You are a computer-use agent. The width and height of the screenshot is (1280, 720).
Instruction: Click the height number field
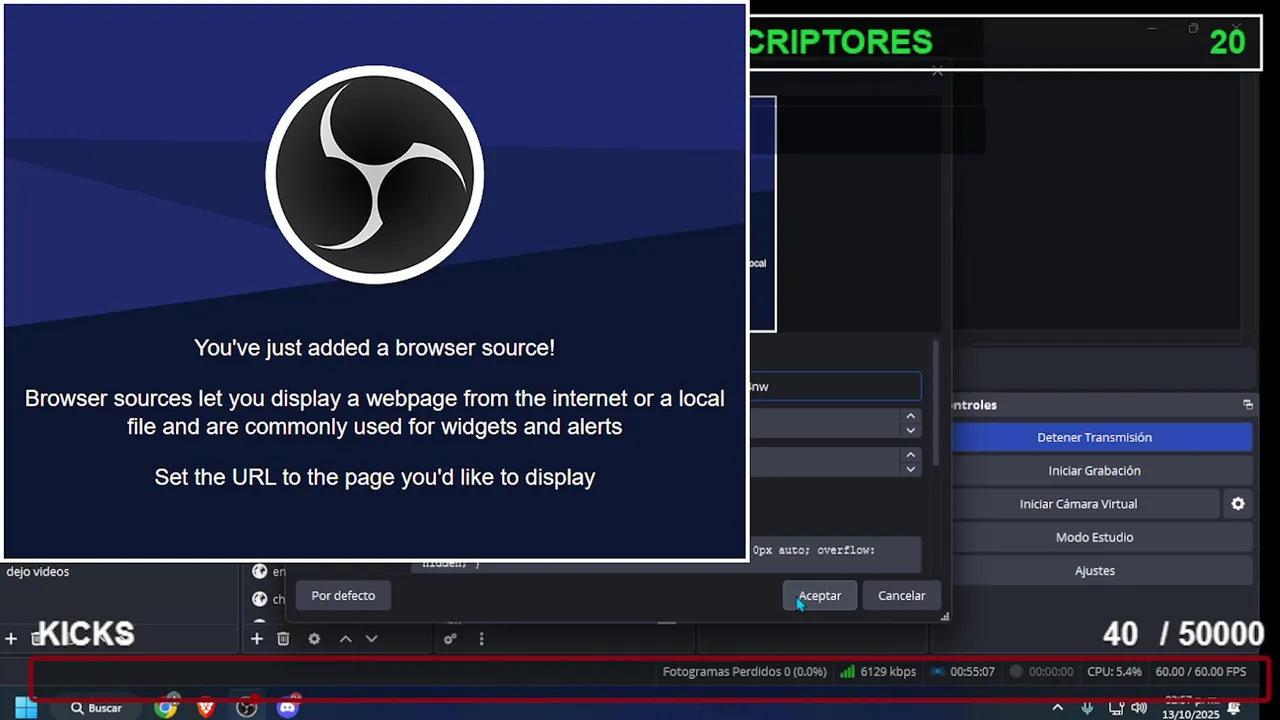(x=825, y=462)
